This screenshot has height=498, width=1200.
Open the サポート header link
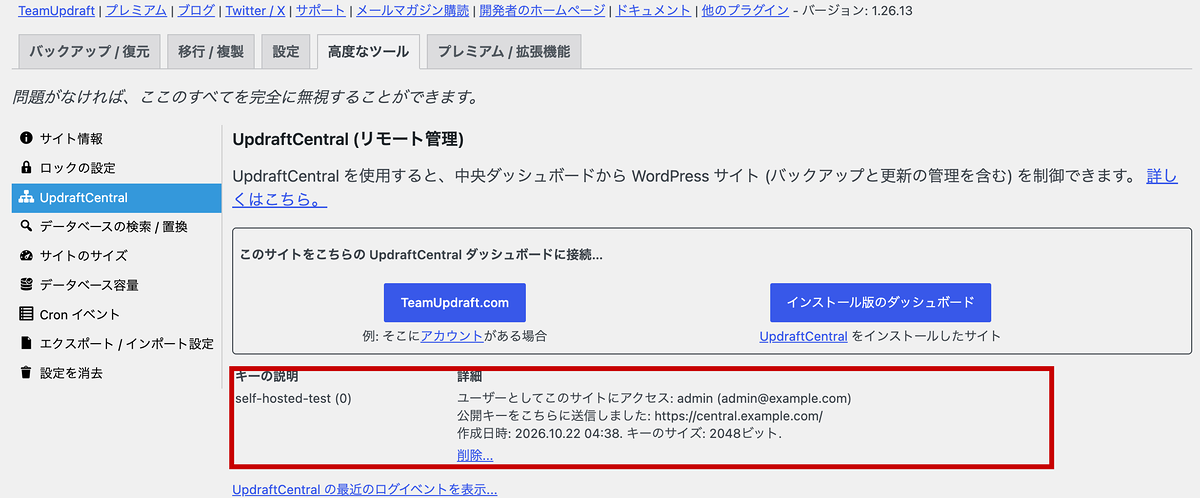tap(320, 11)
